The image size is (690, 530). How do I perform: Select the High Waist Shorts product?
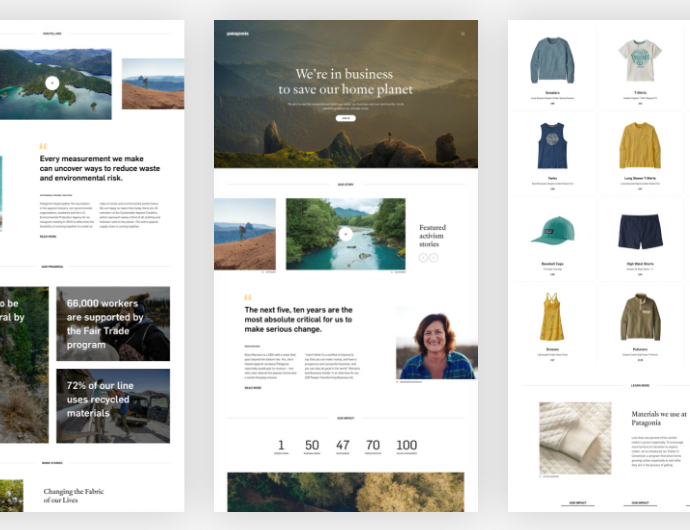click(x=640, y=239)
